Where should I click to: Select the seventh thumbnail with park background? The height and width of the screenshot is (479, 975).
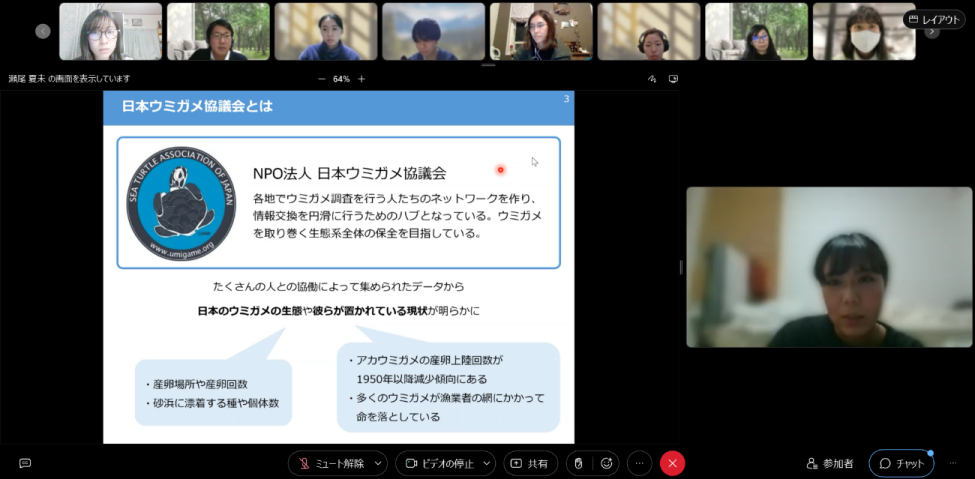[x=756, y=31]
